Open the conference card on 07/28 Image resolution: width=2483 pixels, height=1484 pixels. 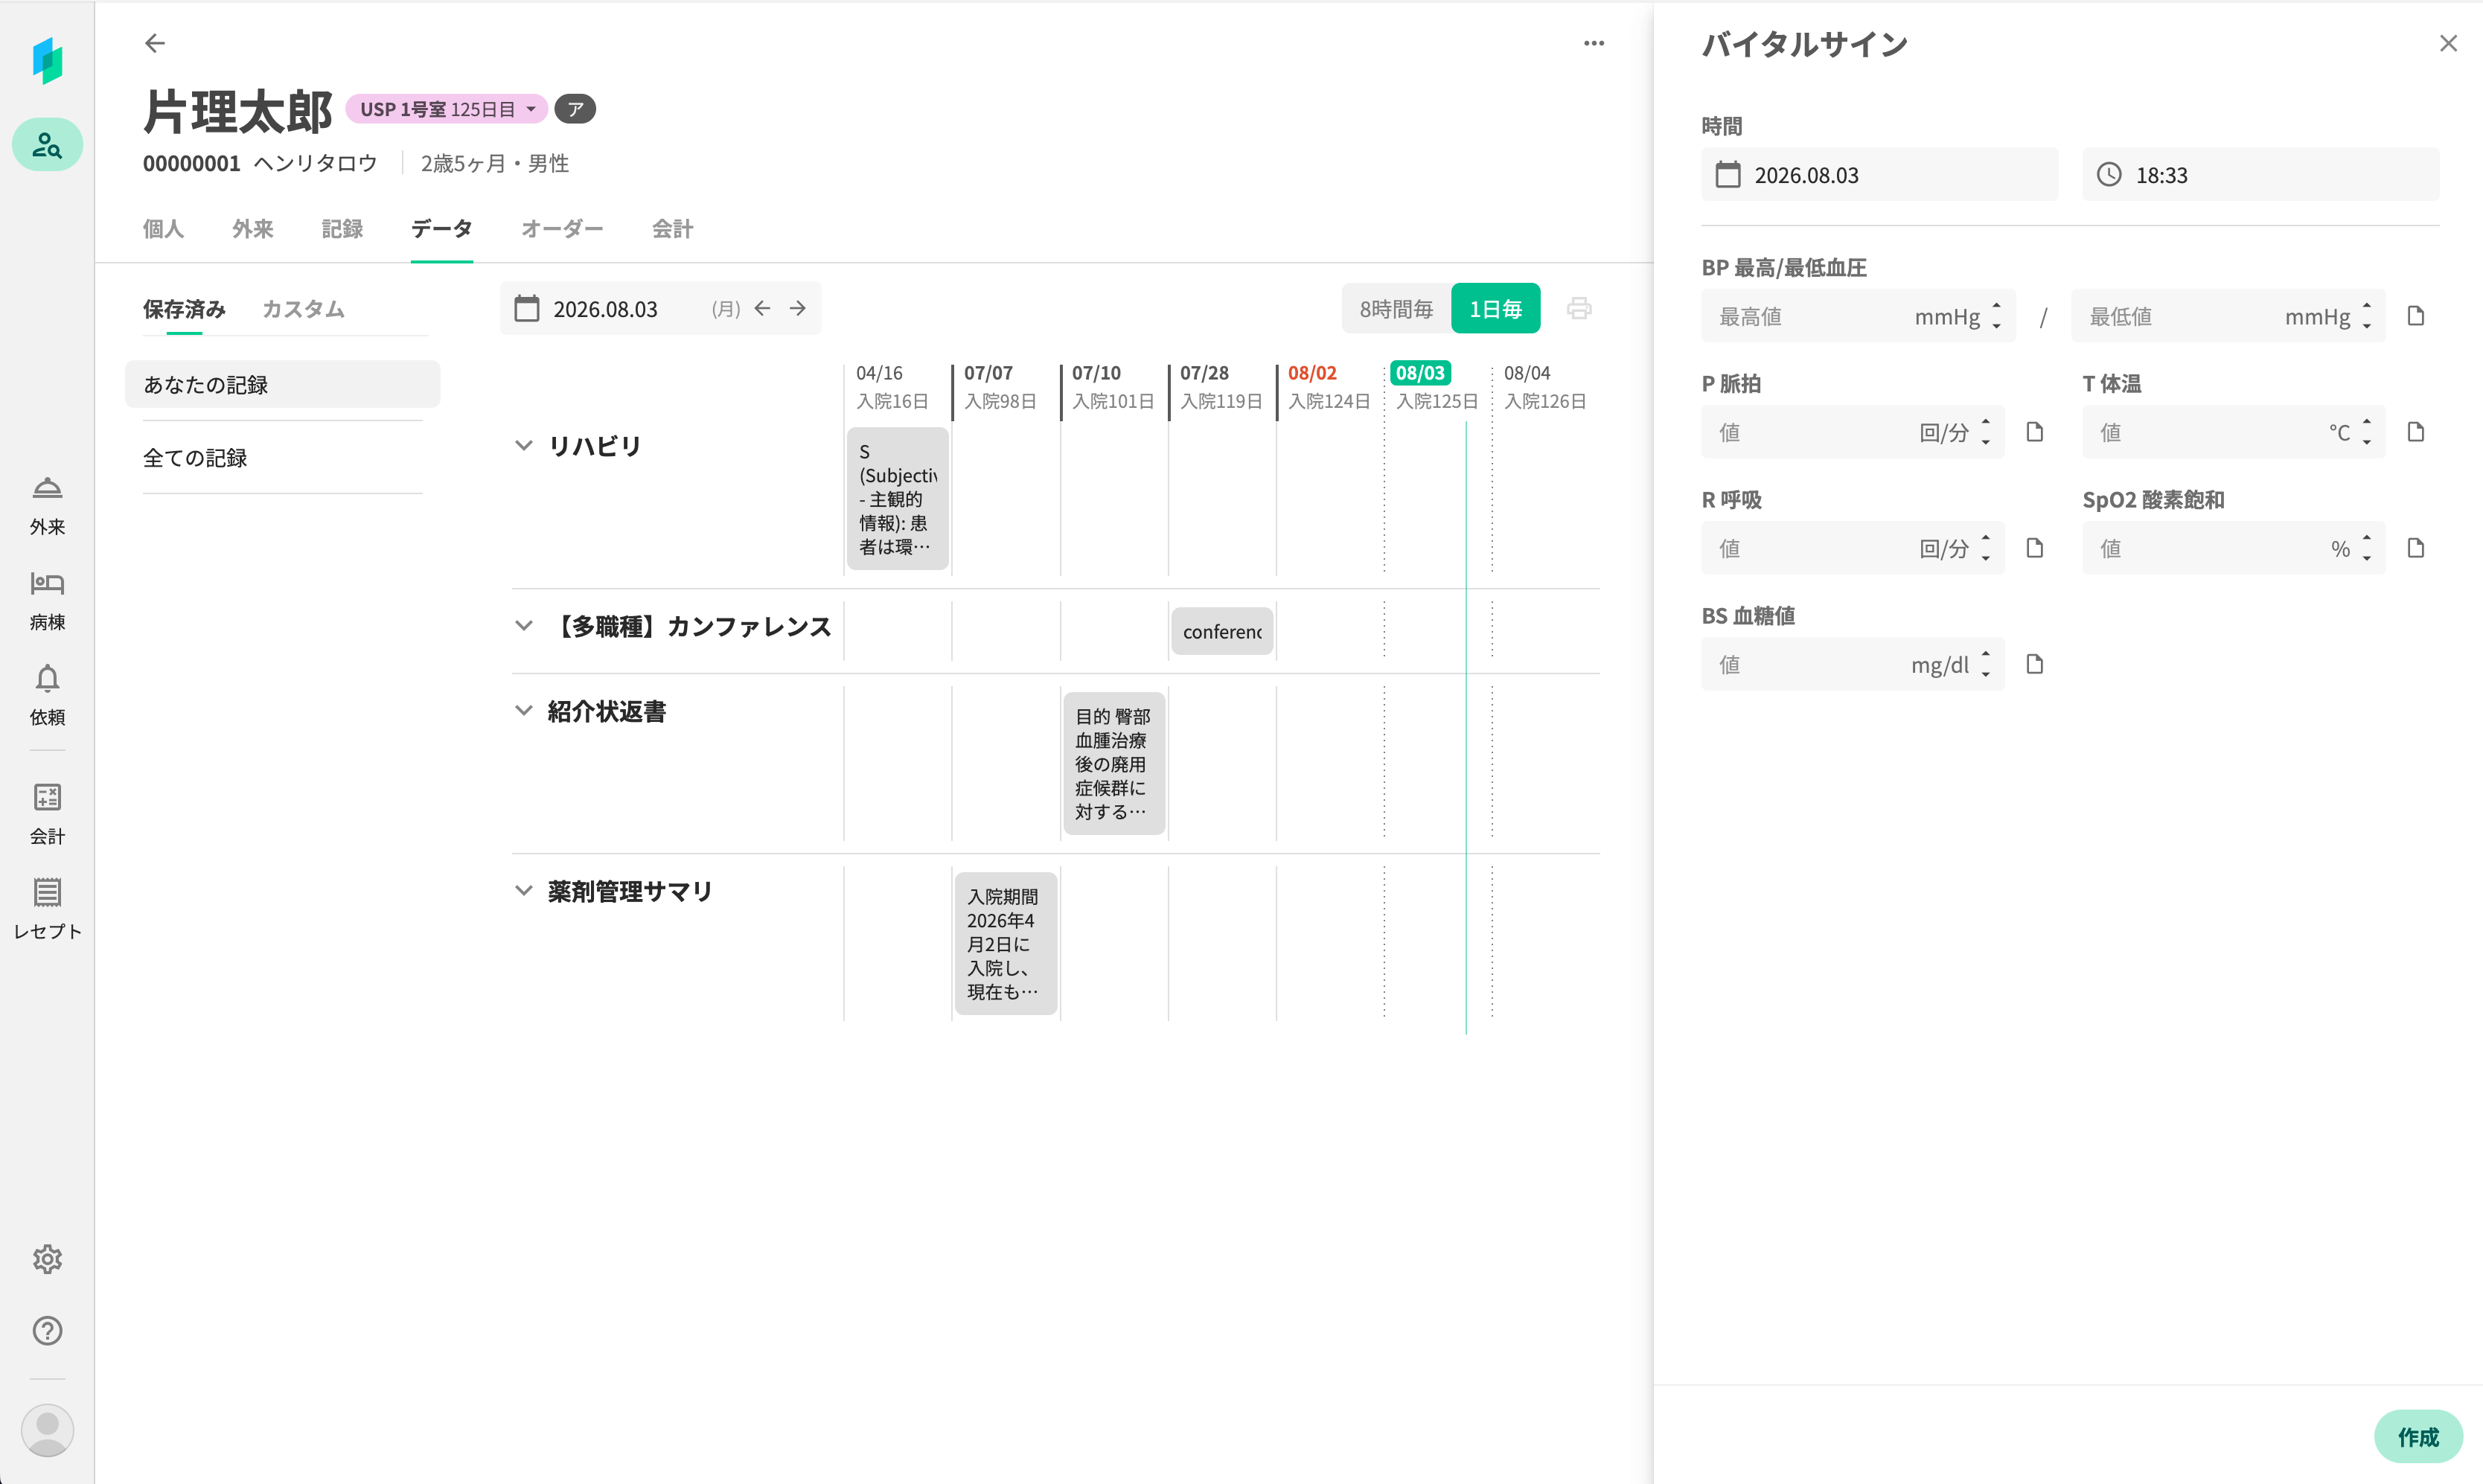pos(1222,631)
